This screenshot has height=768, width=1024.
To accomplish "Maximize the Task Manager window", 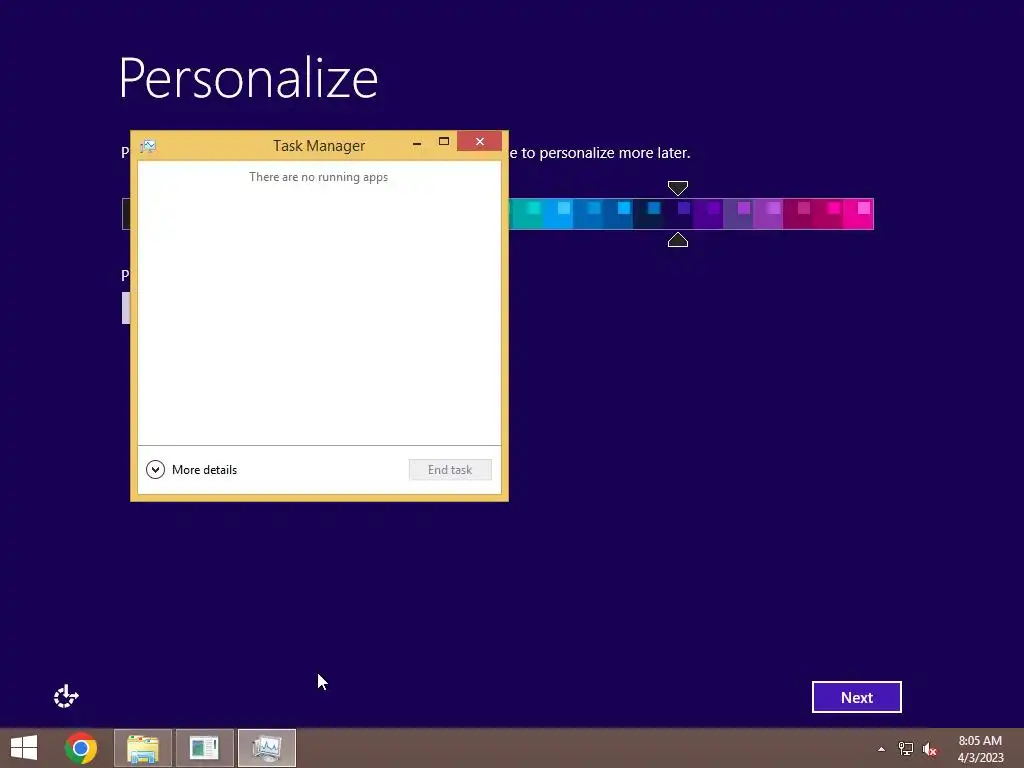I will point(444,142).
